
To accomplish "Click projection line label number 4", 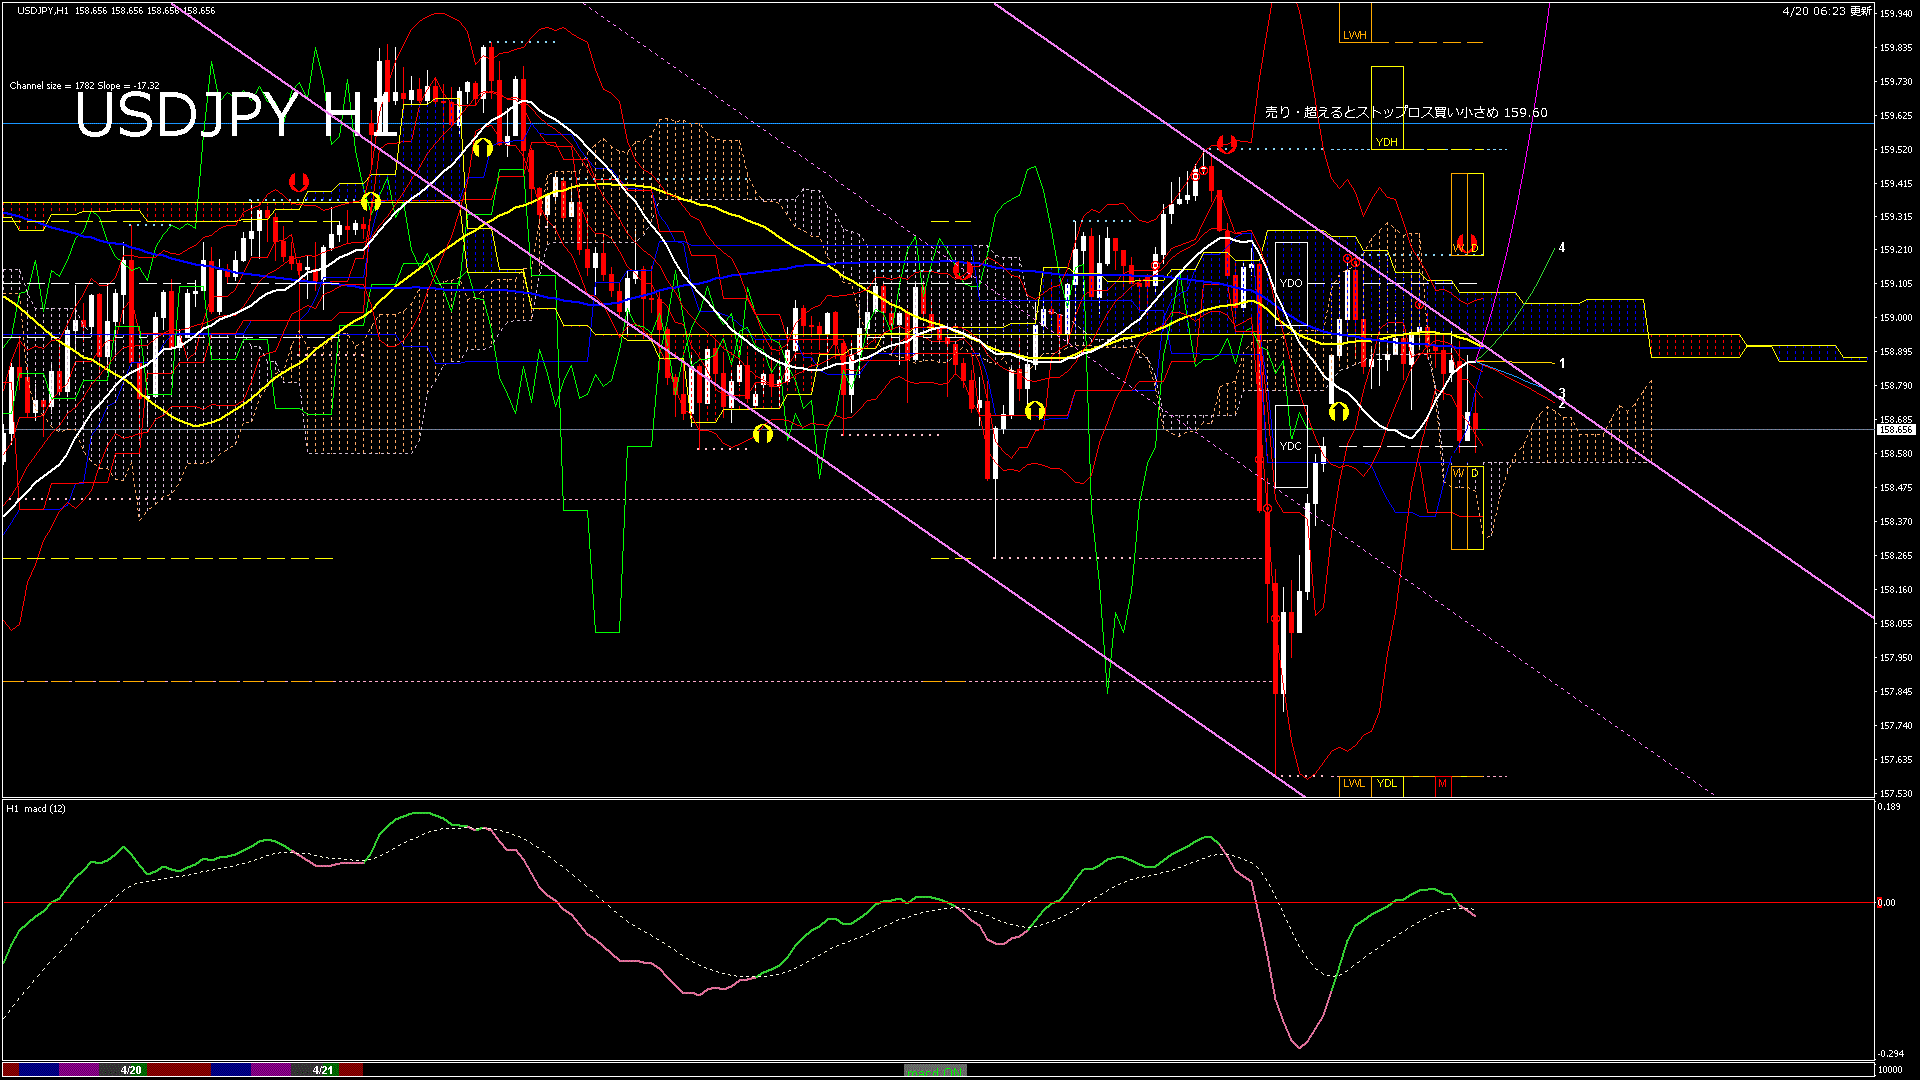I will tap(1562, 247).
